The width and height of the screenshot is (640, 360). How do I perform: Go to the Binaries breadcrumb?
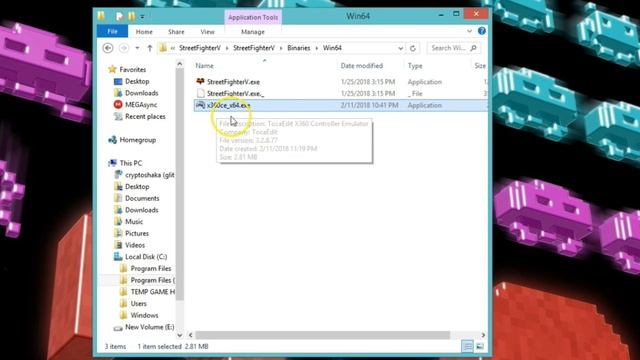coord(299,48)
